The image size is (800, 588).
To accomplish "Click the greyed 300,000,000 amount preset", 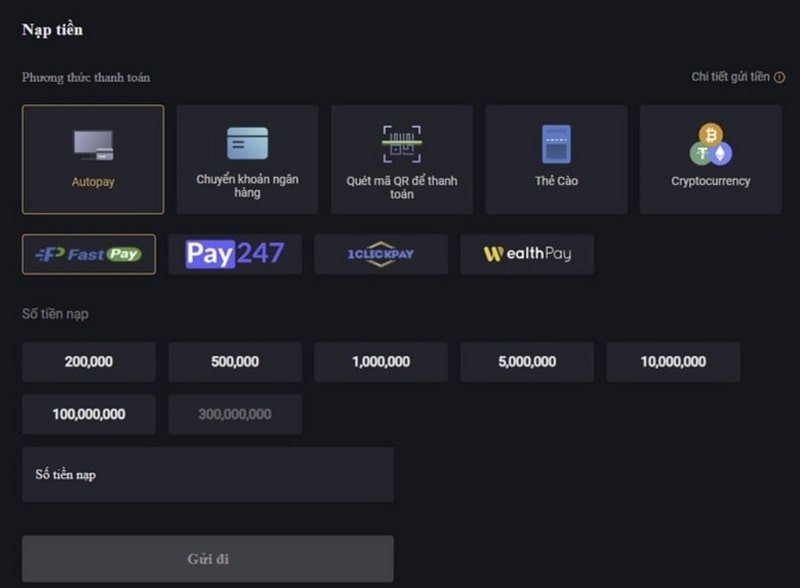I will pyautogui.click(x=235, y=414).
